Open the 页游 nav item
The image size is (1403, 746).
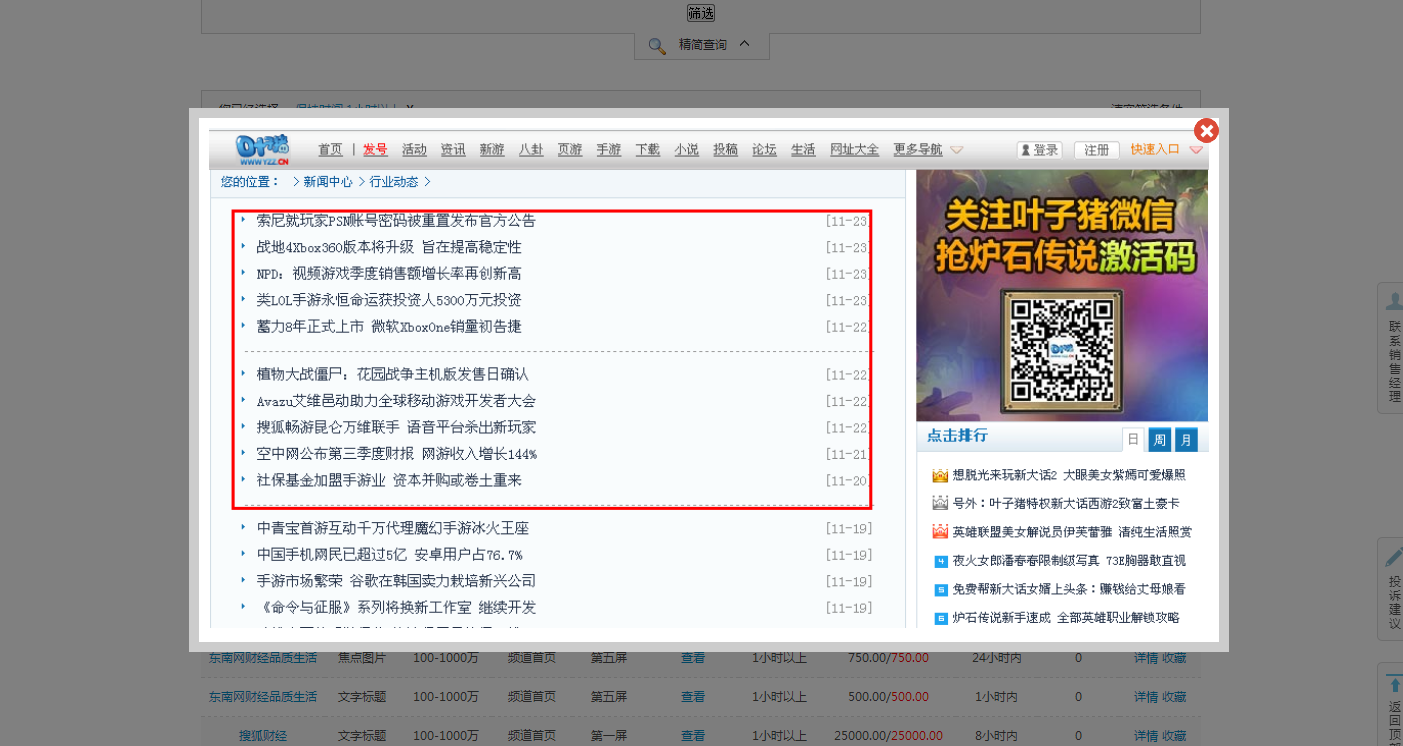click(x=570, y=150)
